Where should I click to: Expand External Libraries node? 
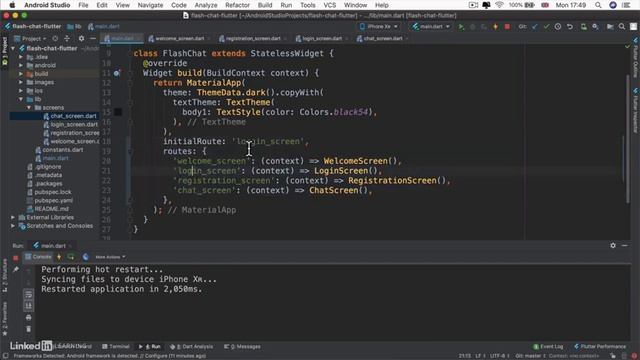[13, 218]
